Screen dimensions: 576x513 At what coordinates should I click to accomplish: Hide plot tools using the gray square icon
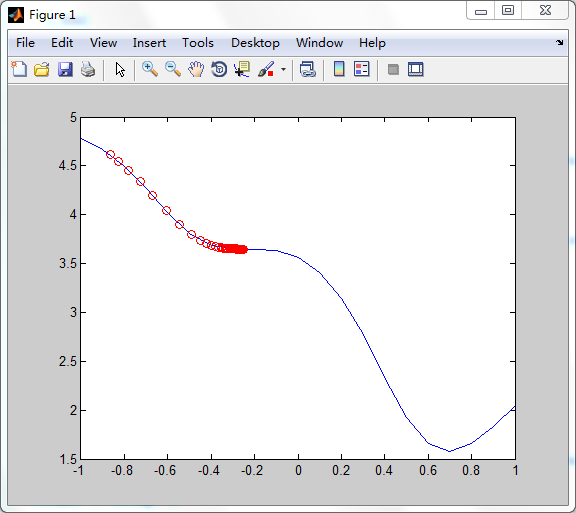[x=393, y=69]
